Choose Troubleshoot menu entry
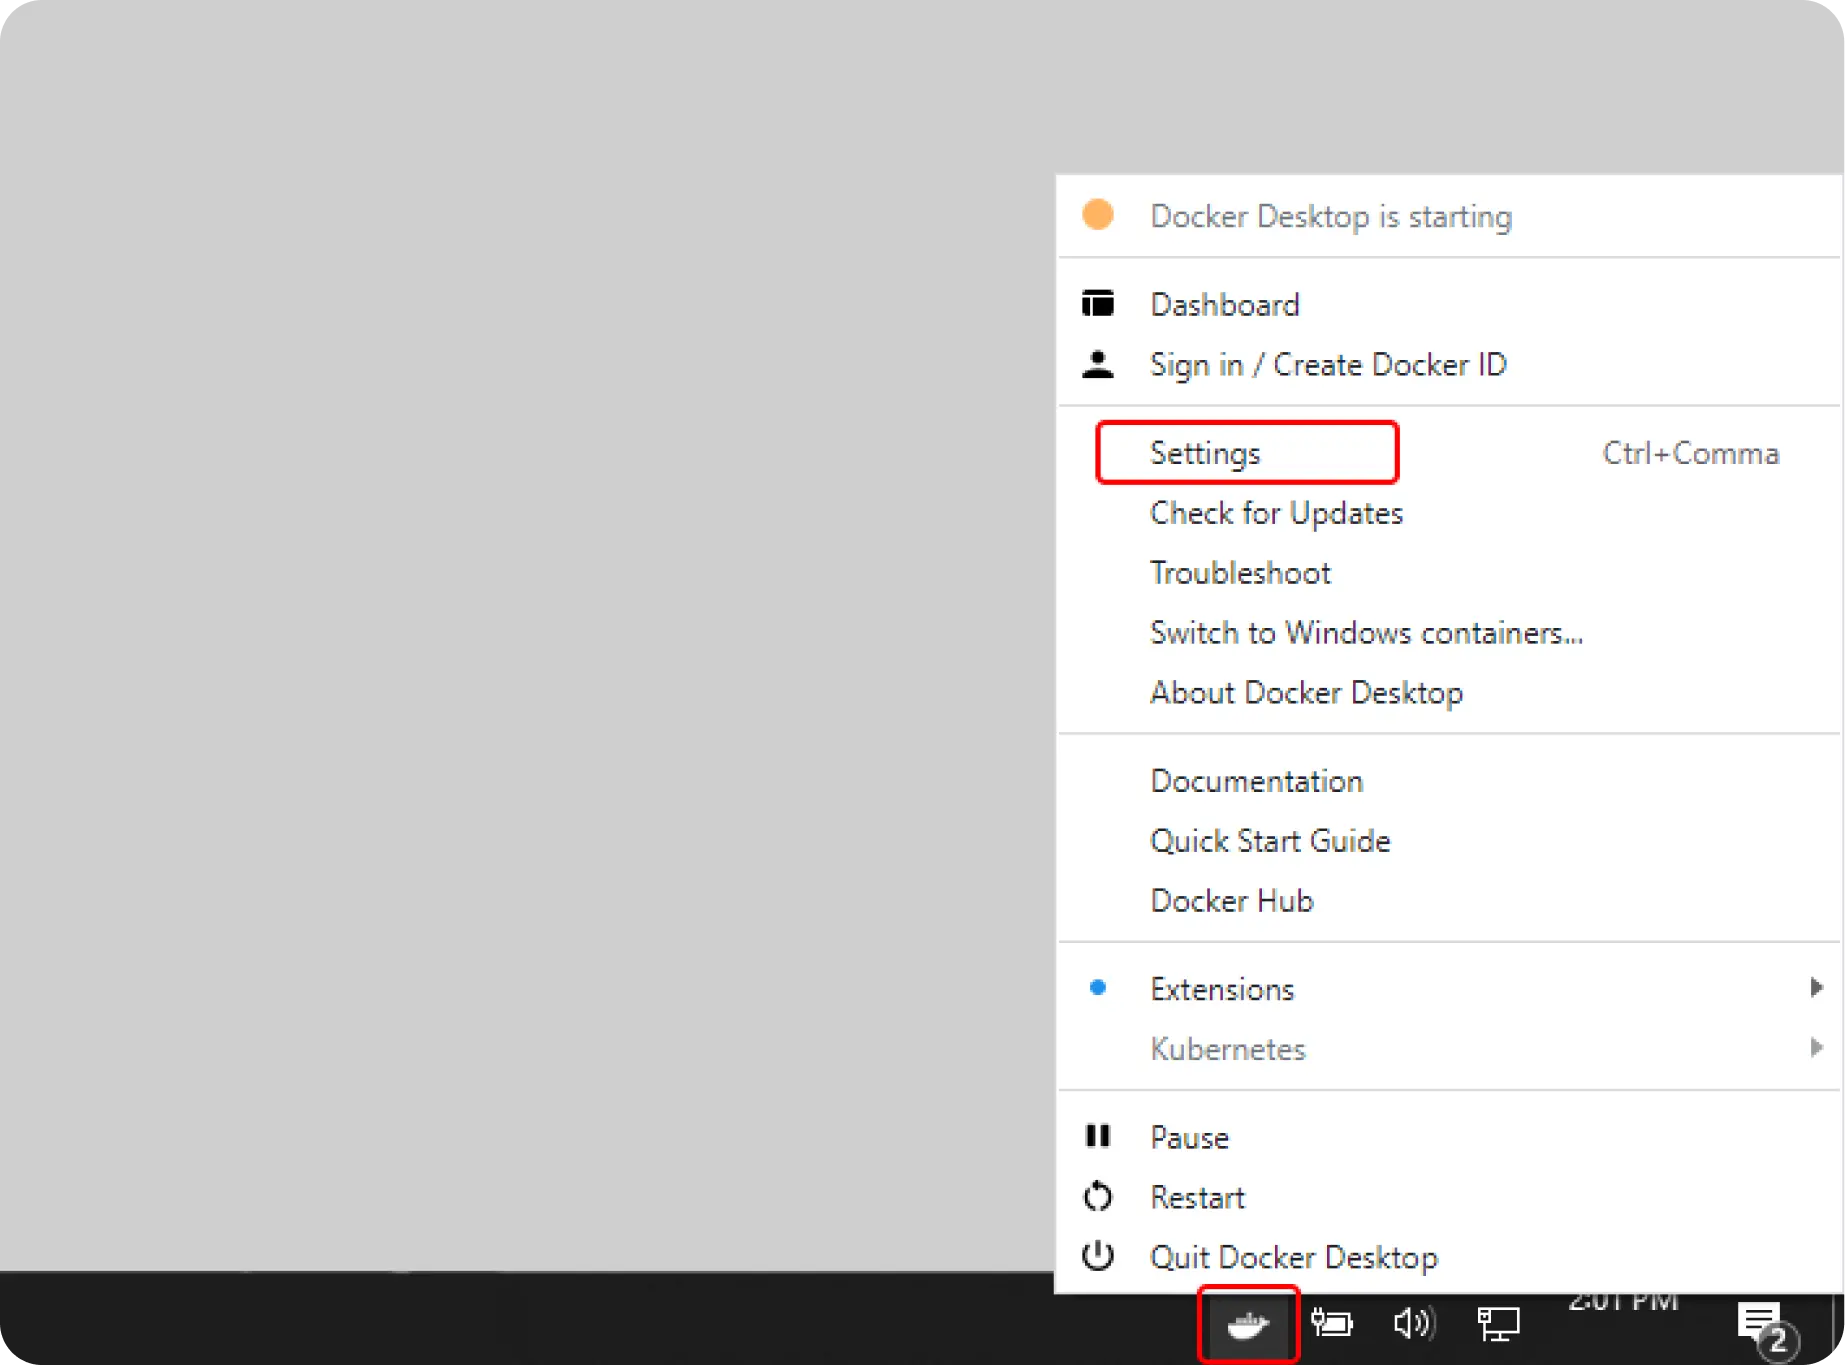Image resolution: width=1845 pixels, height=1365 pixels. 1240,573
